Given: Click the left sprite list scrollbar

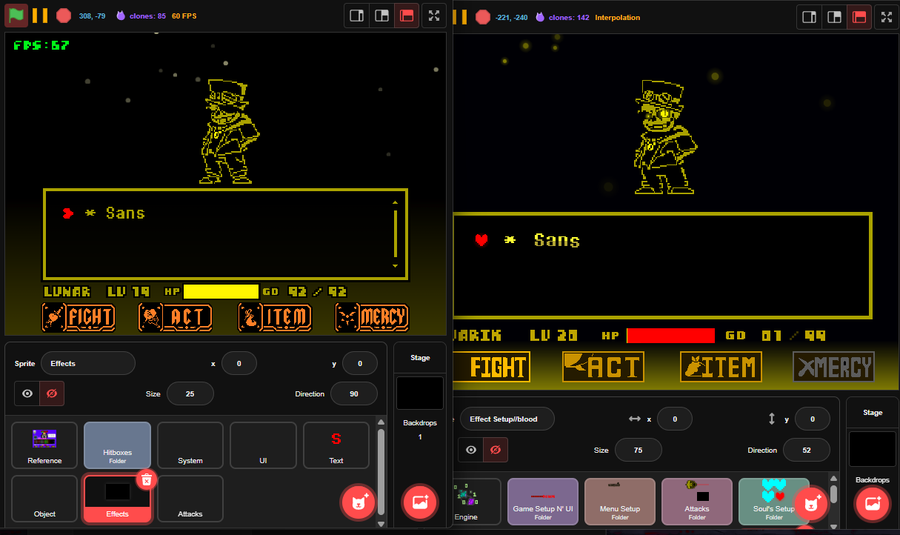Looking at the screenshot, I should pos(381,472).
